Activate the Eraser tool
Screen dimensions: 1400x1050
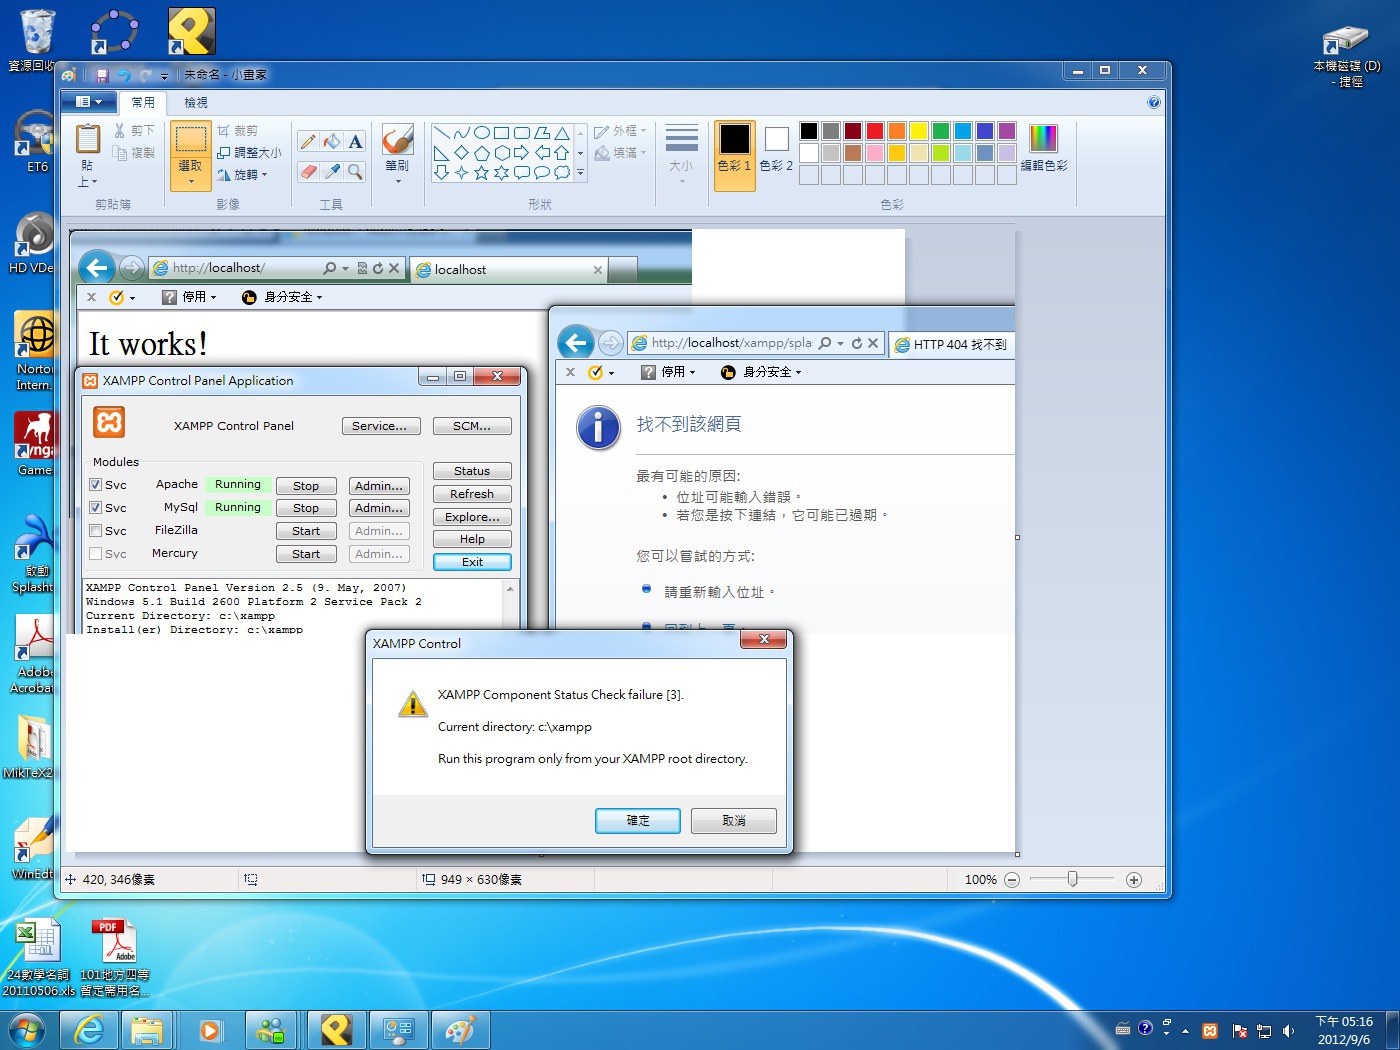click(308, 172)
